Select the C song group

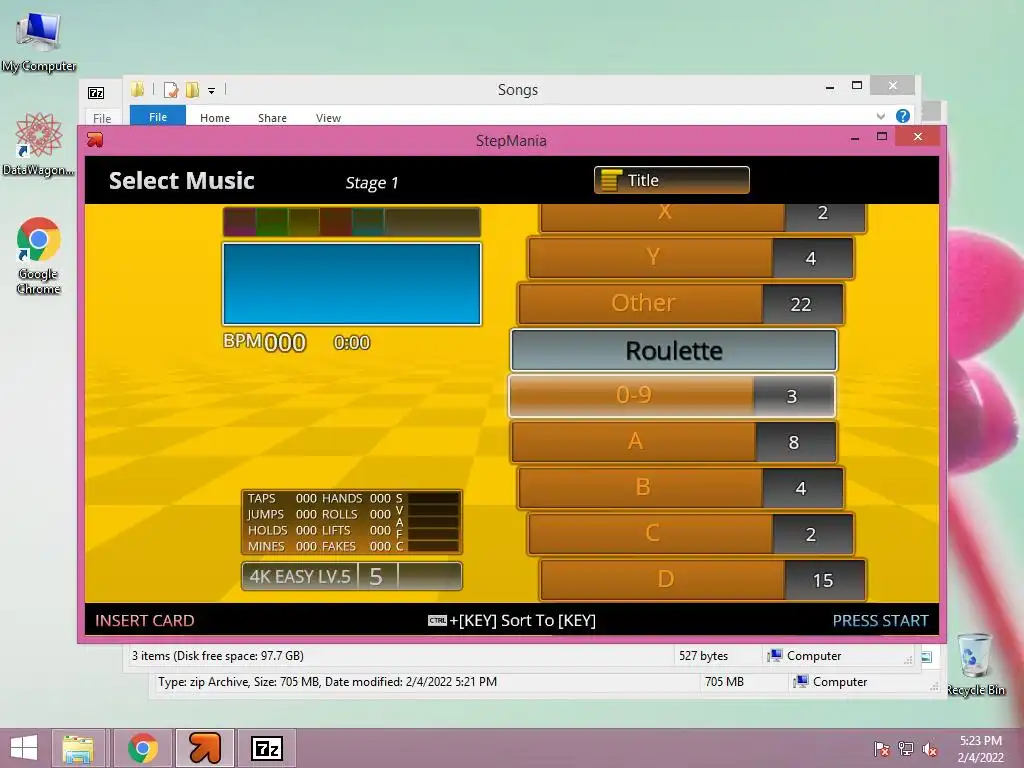691,534
